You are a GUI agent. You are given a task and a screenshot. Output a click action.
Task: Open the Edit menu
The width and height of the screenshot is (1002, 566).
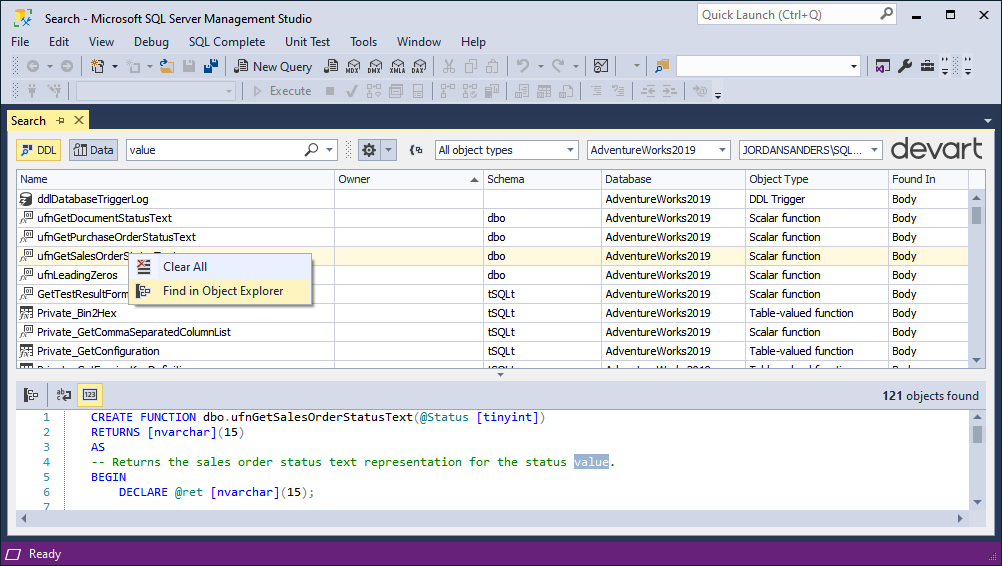(59, 42)
